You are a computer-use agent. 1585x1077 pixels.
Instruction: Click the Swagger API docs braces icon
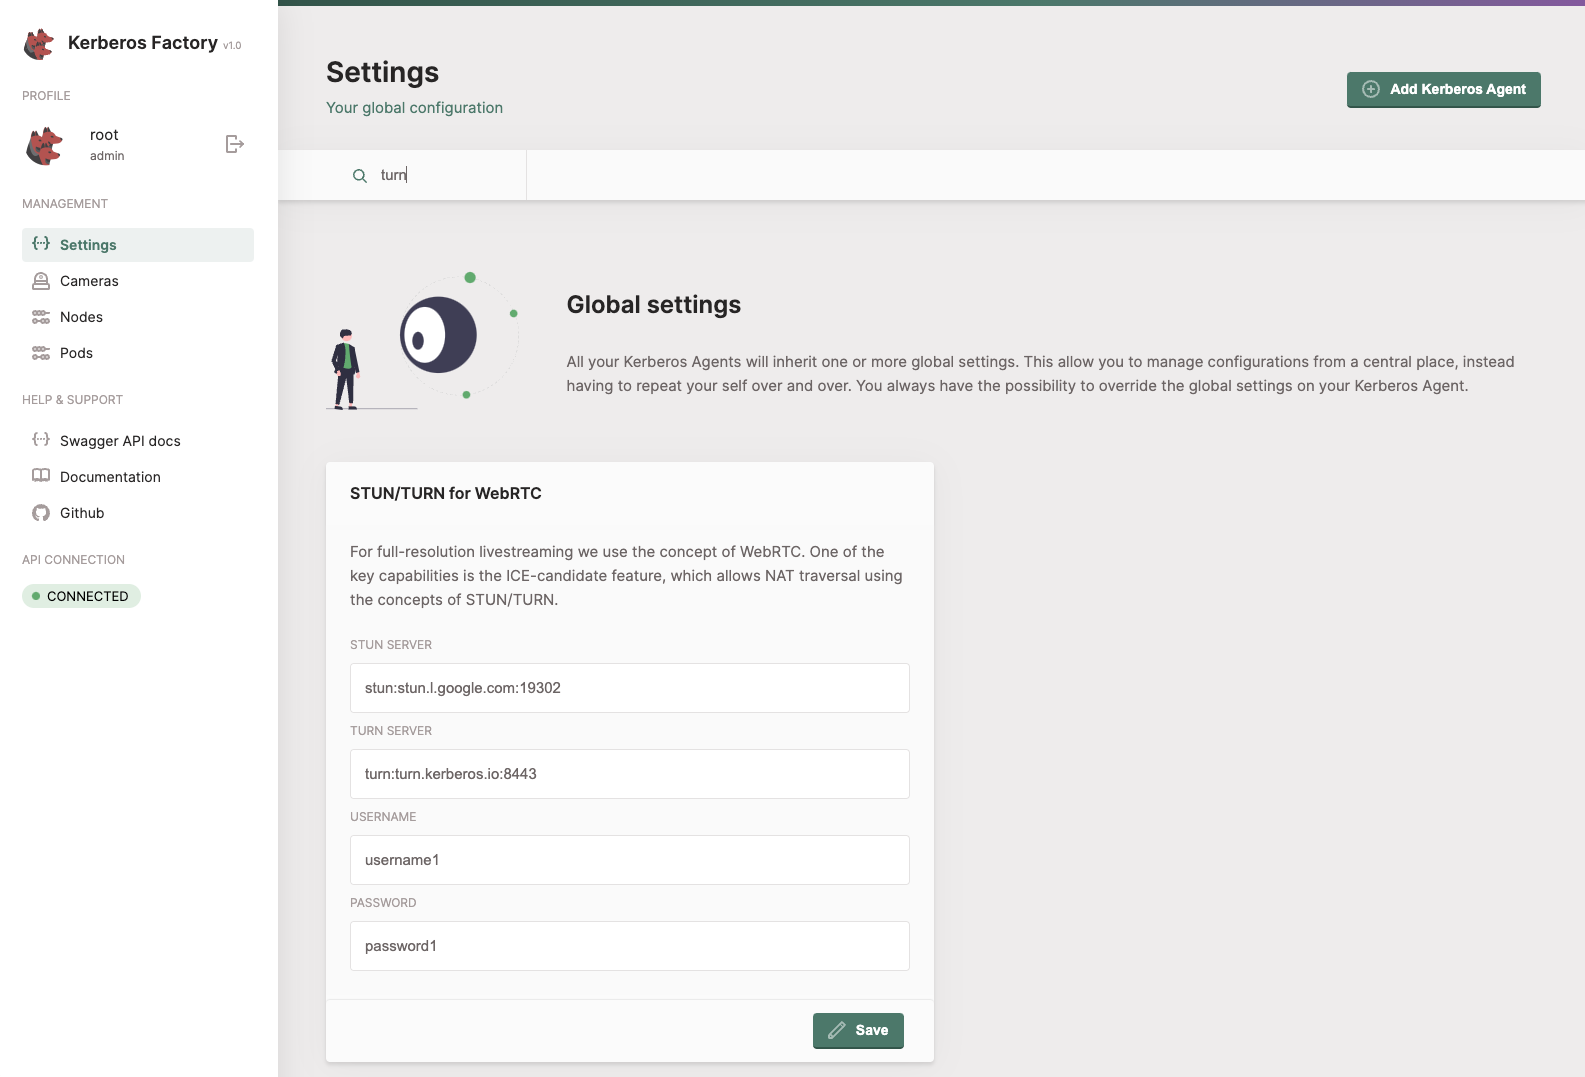click(x=41, y=440)
